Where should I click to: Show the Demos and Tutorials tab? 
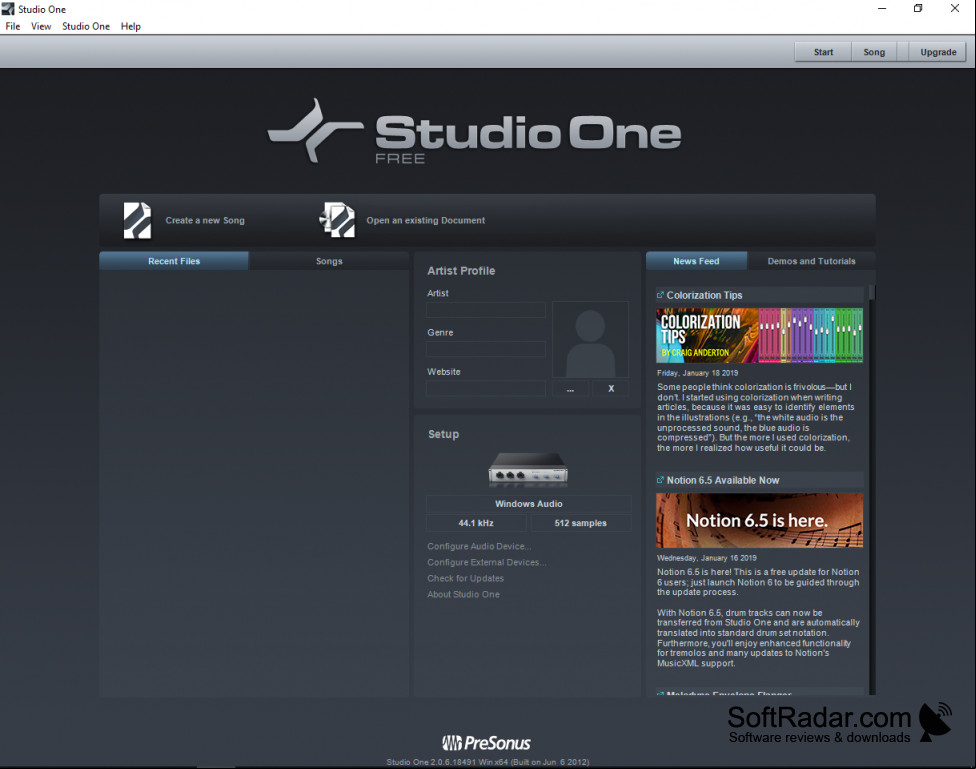click(x=812, y=261)
